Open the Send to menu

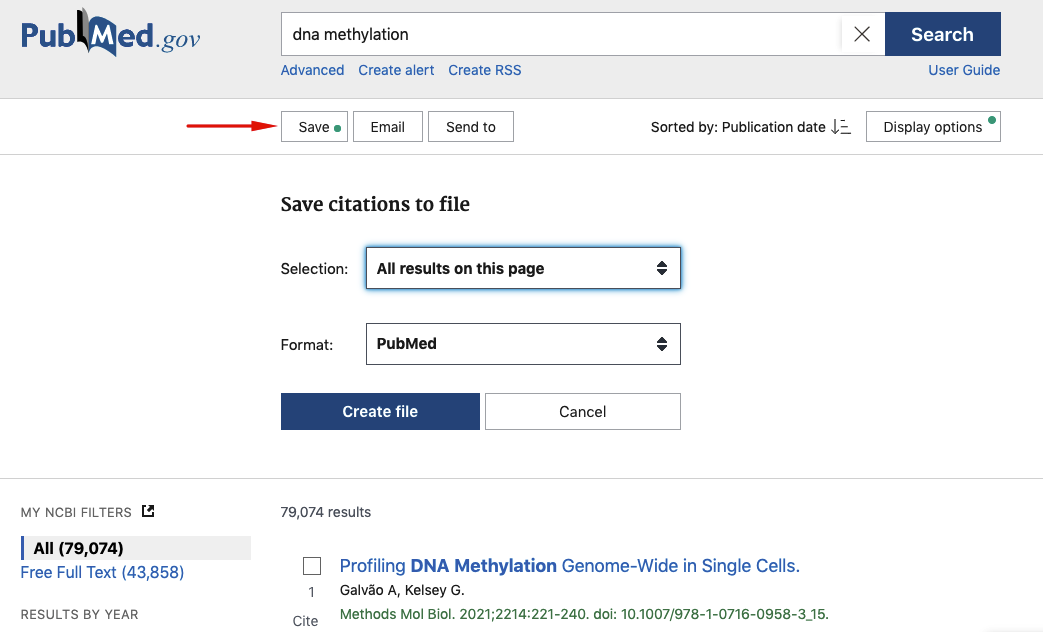coord(471,126)
